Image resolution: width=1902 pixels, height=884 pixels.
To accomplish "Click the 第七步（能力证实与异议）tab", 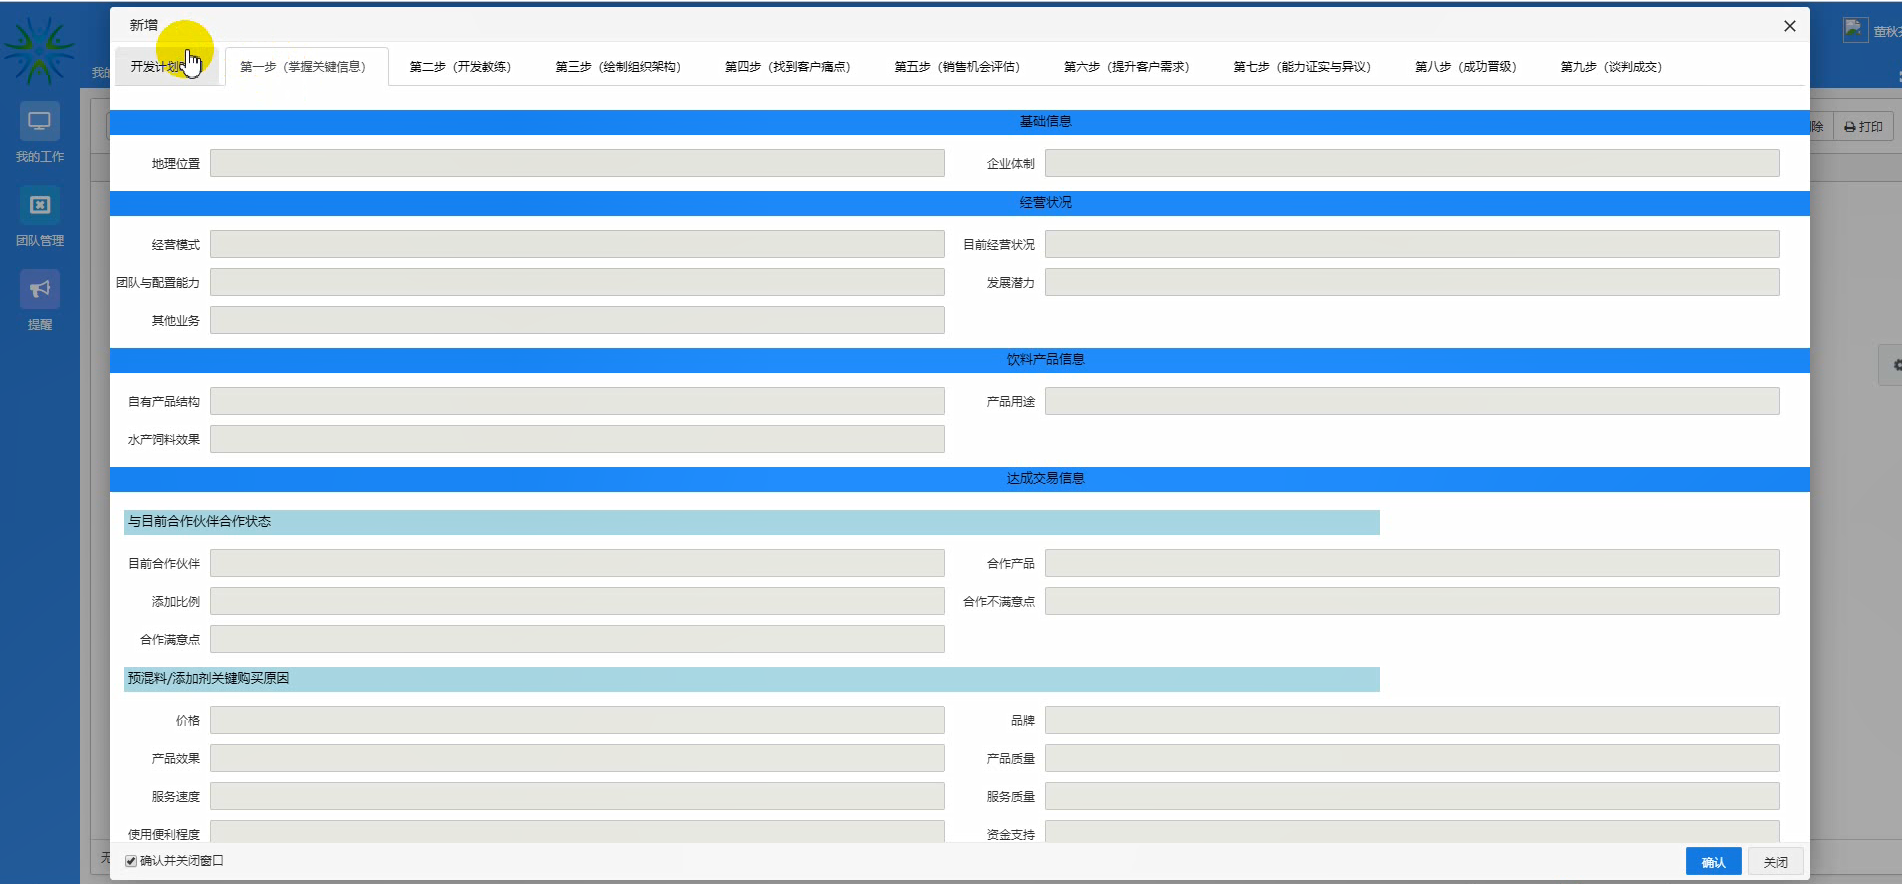I will click(x=1301, y=67).
